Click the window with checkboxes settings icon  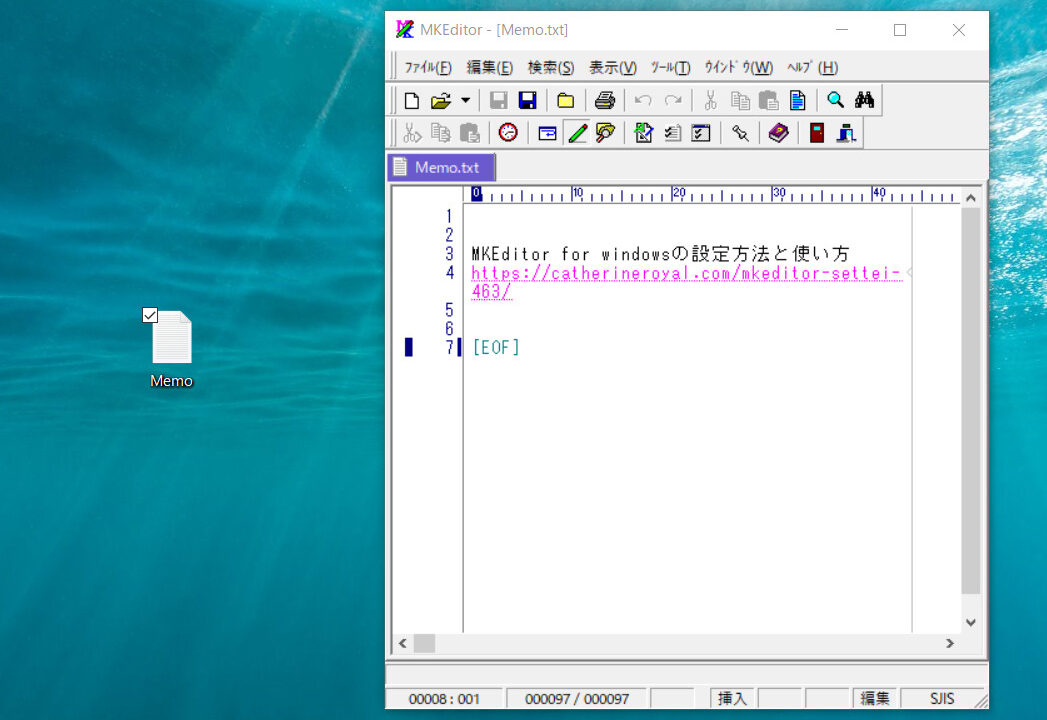coord(701,133)
